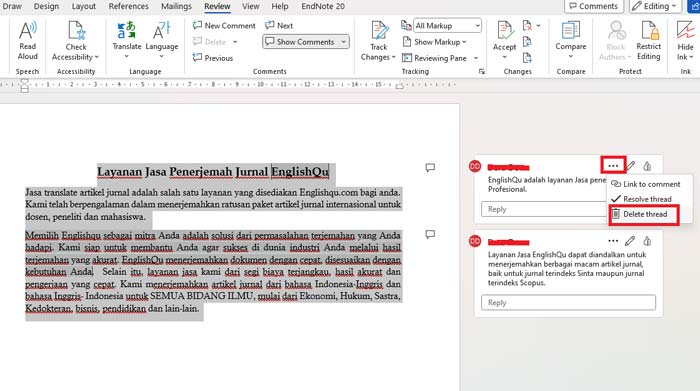Open the EndNote 20 tab

(x=323, y=6)
